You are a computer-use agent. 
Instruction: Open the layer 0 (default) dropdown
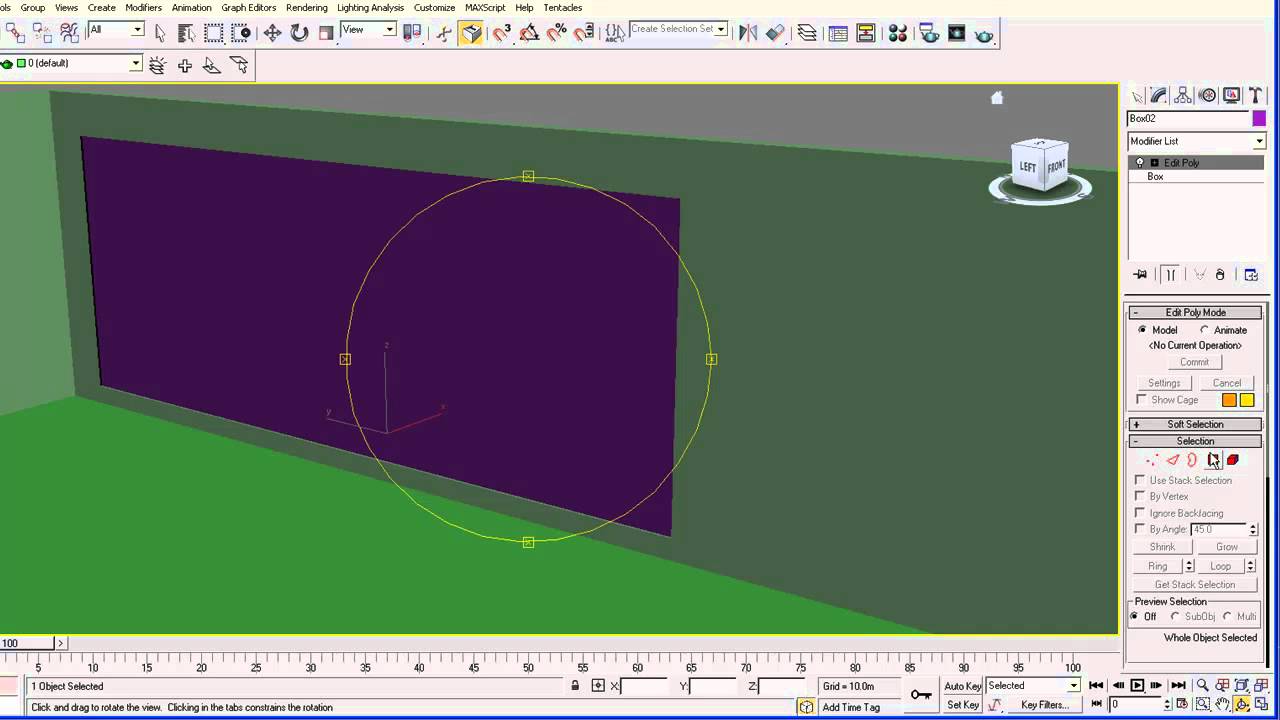click(70, 64)
